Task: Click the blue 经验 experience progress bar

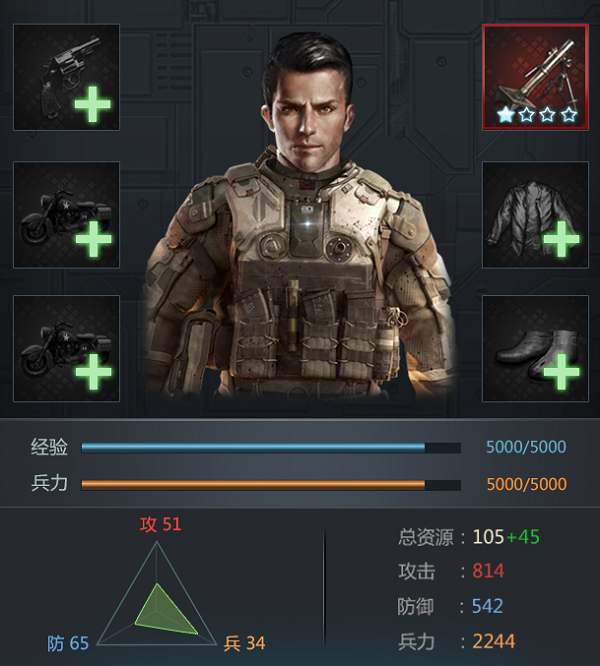Action: (x=271, y=448)
